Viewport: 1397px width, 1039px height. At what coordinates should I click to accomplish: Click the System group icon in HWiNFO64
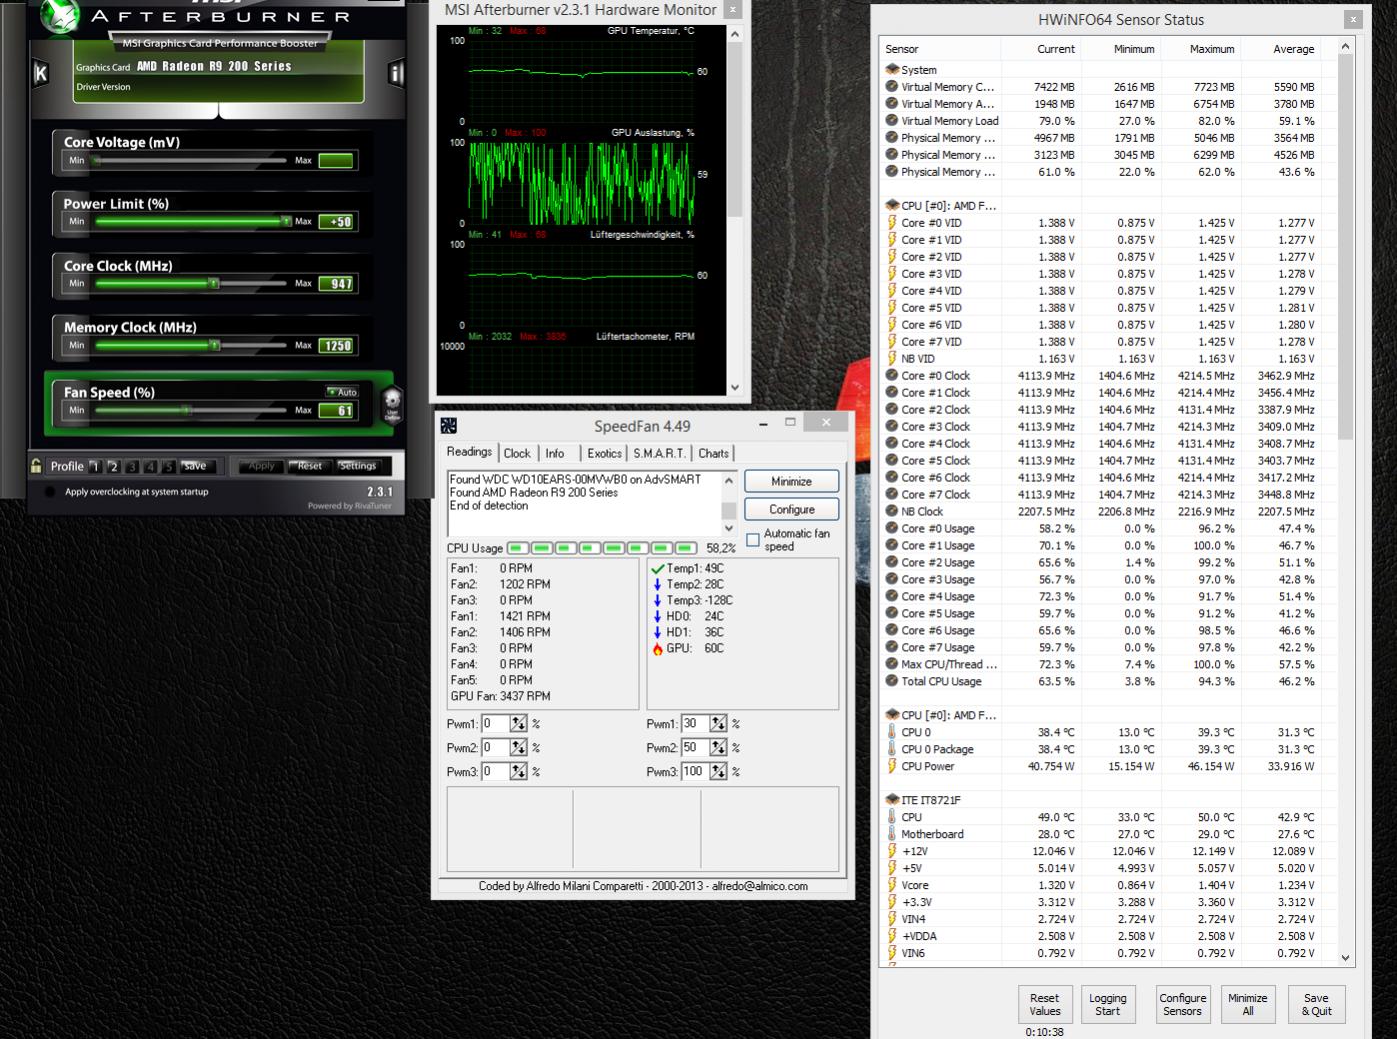[x=892, y=70]
